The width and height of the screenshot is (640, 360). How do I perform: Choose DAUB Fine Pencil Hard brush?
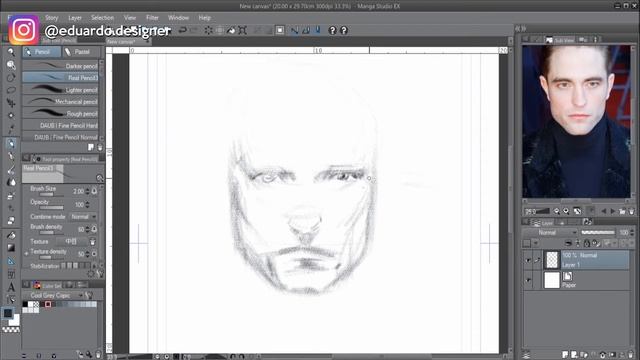[60, 125]
